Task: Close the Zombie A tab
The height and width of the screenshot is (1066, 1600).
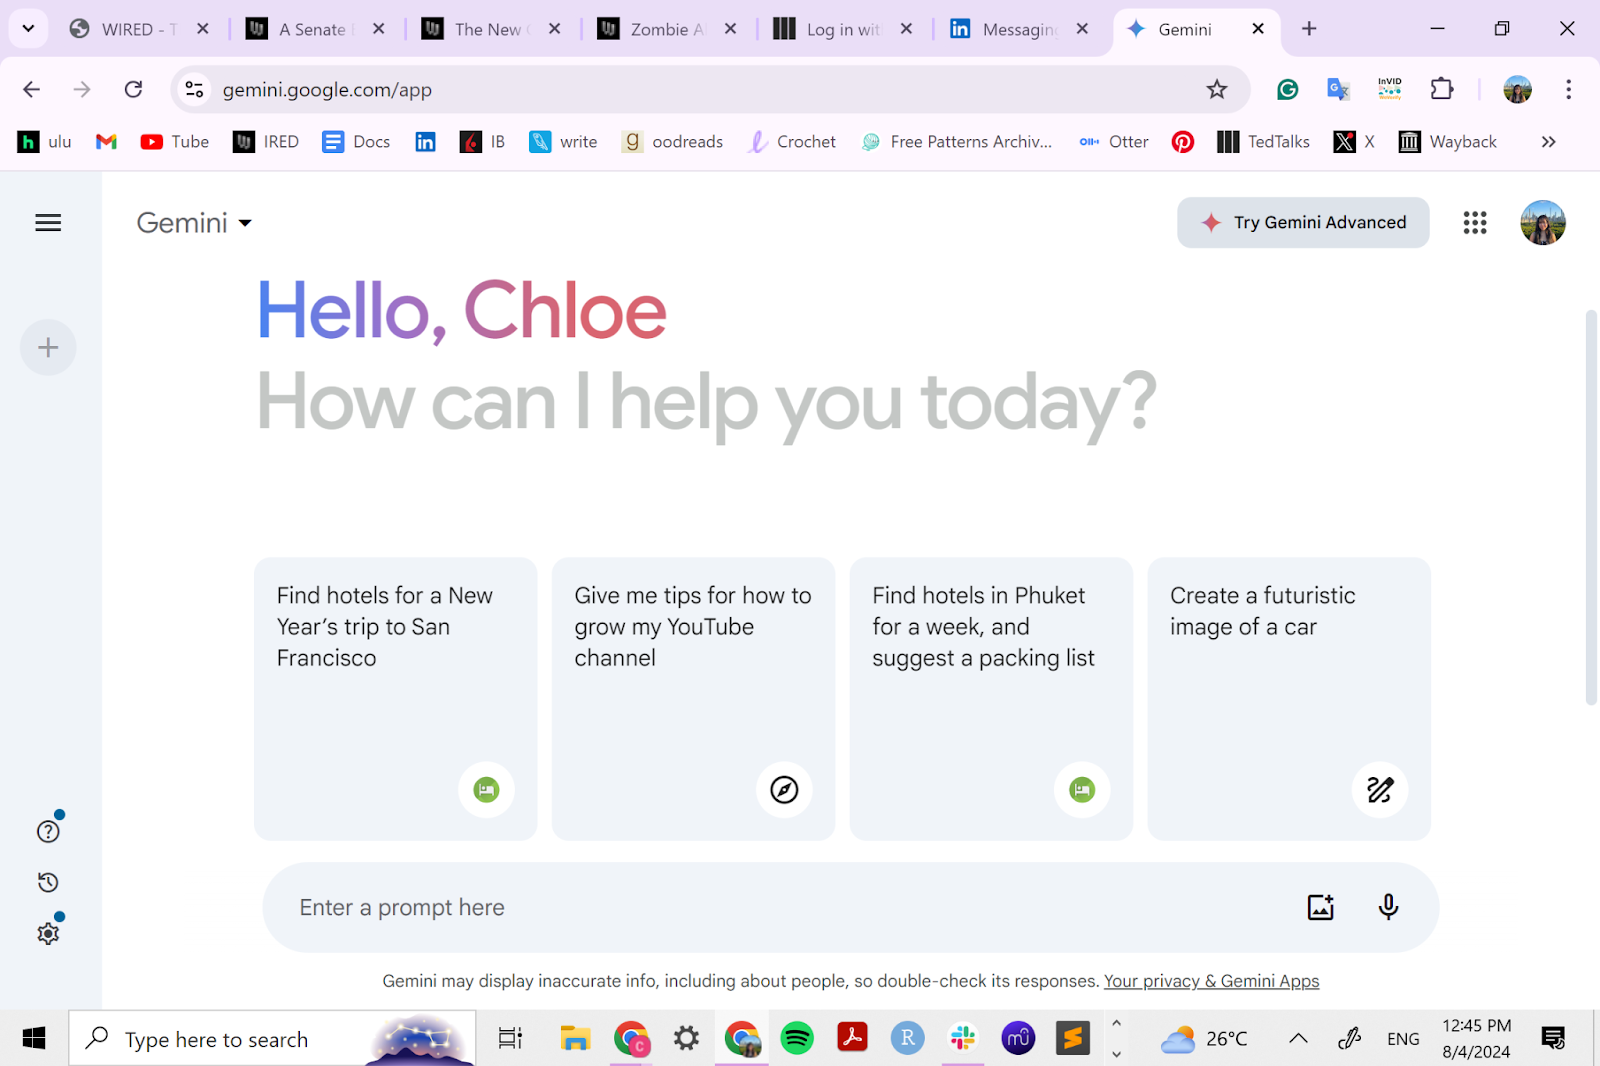Action: click(730, 29)
